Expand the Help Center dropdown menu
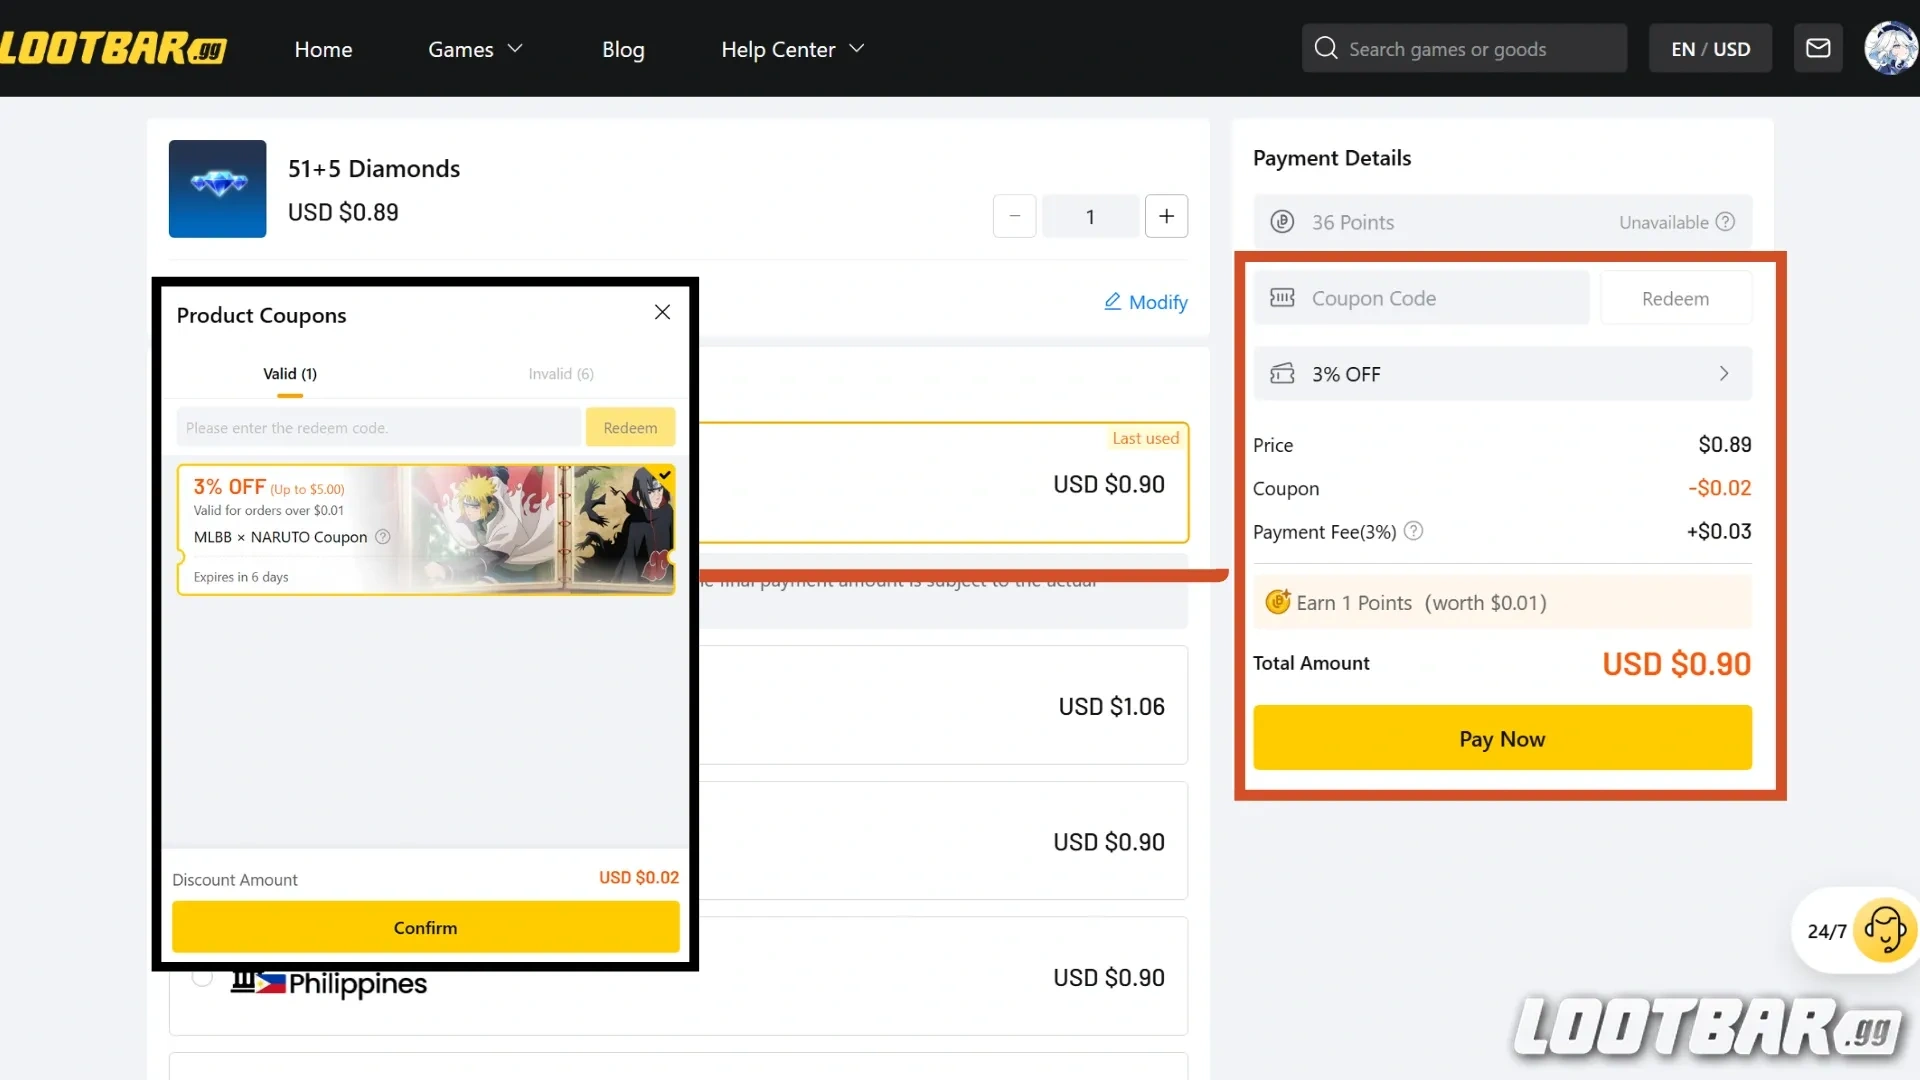This screenshot has width=1920, height=1080. coord(792,49)
